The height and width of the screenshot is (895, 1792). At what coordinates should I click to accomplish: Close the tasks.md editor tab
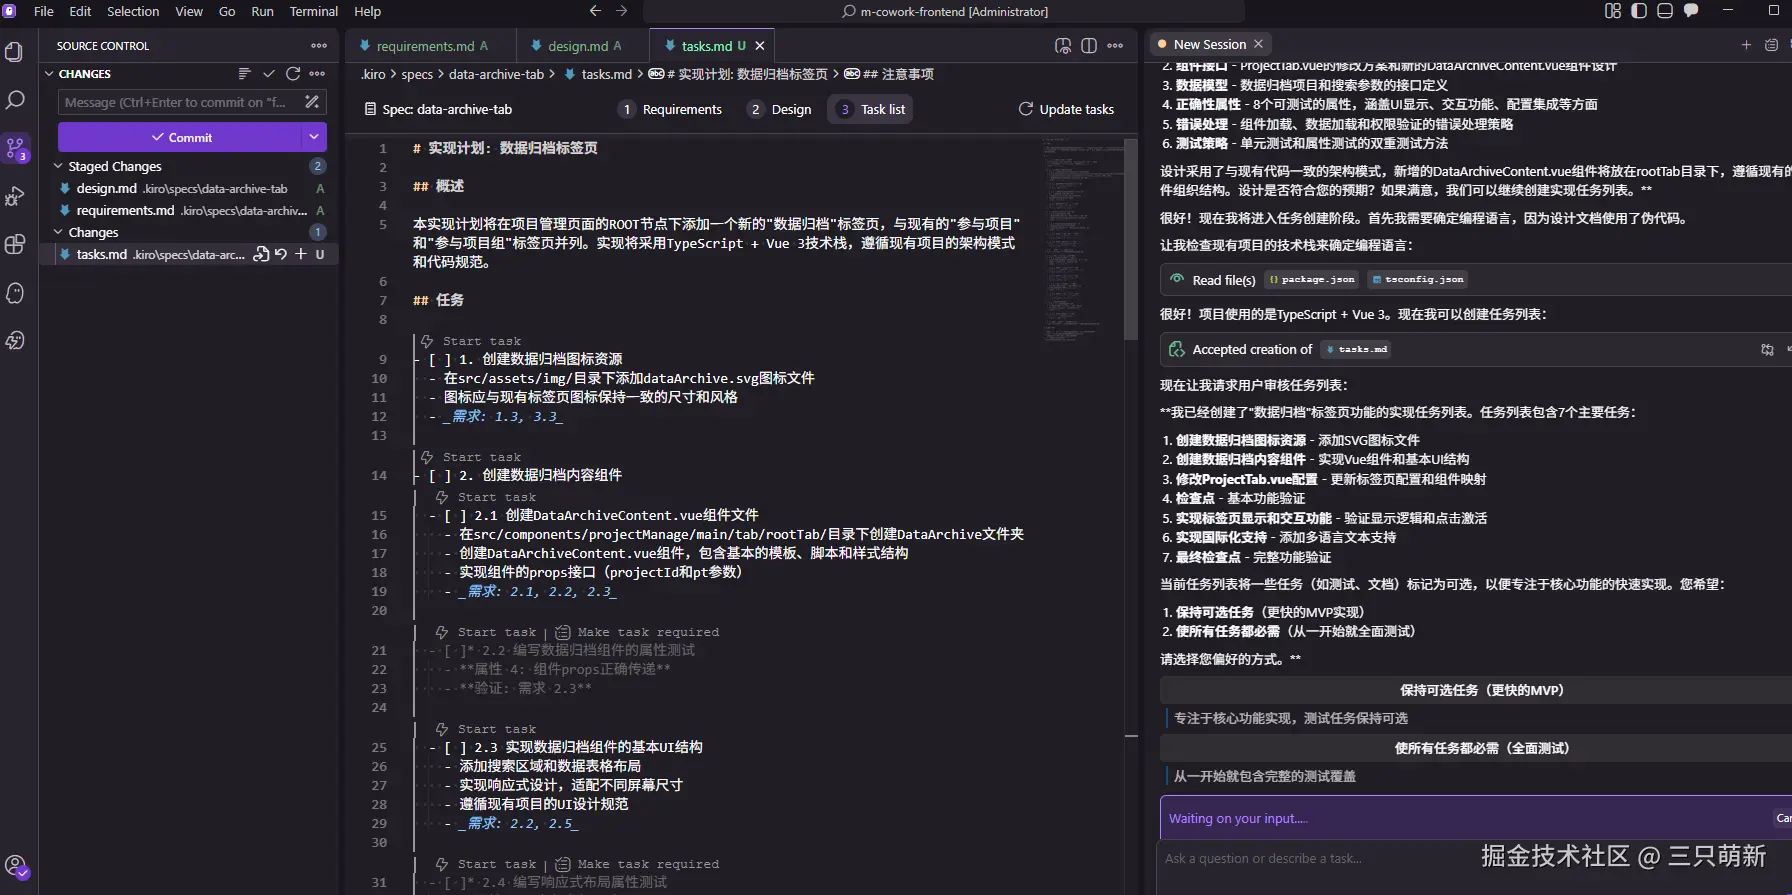tap(760, 46)
